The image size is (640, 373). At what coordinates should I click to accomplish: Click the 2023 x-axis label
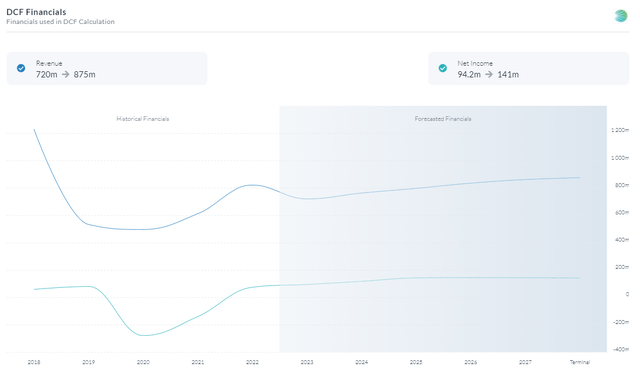[307, 362]
